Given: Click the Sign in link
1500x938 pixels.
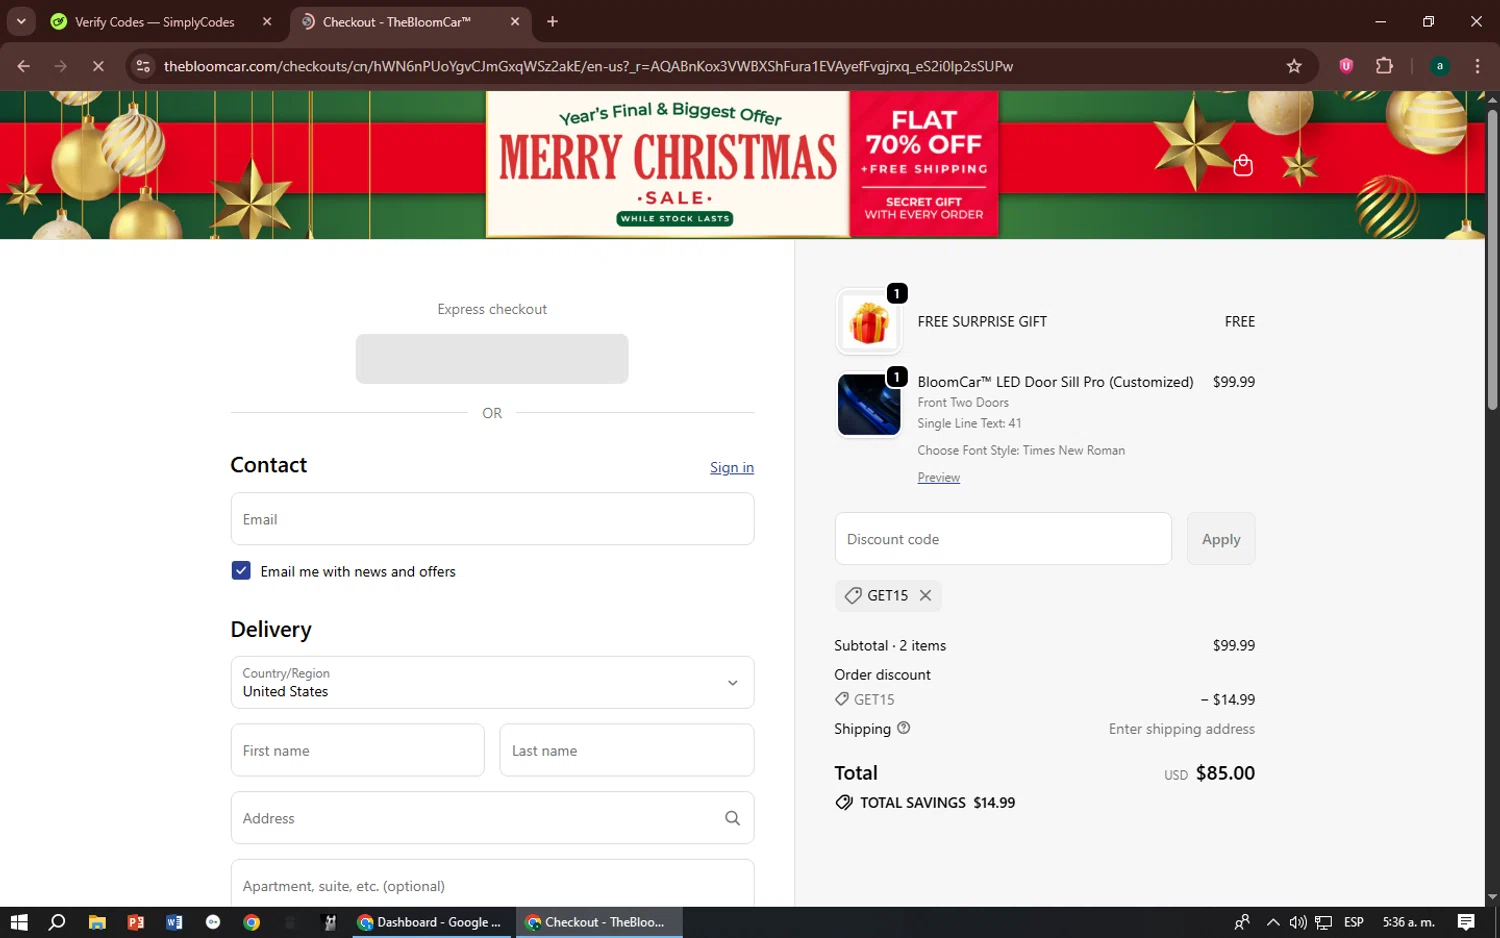Looking at the screenshot, I should click(732, 467).
